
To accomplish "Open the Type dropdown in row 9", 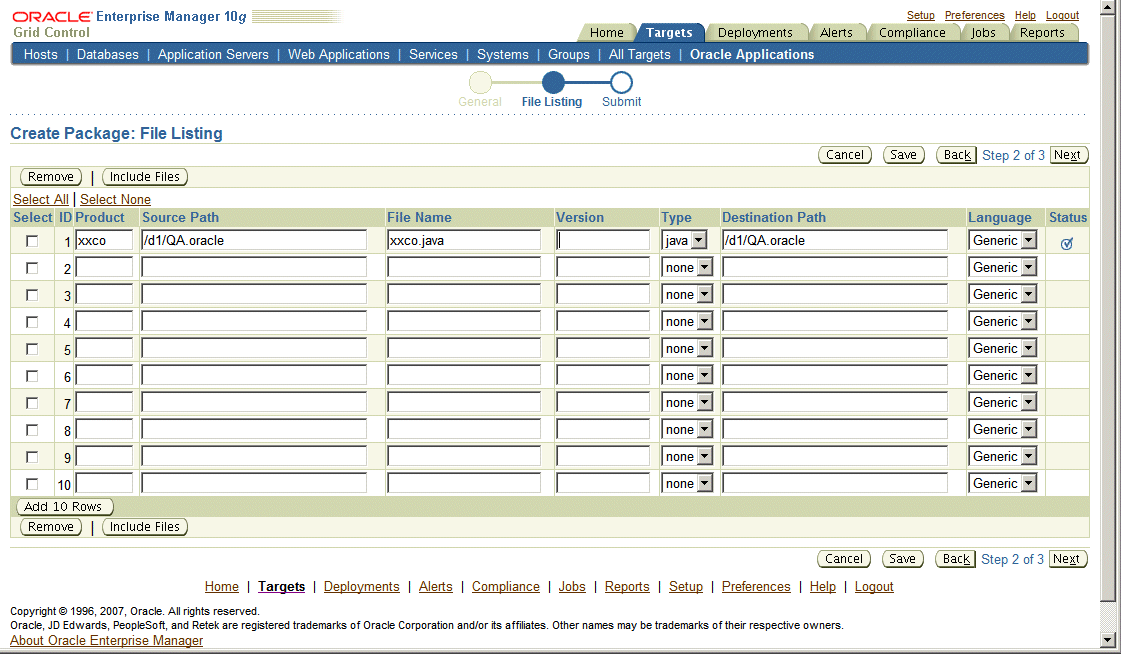I will (688, 456).
